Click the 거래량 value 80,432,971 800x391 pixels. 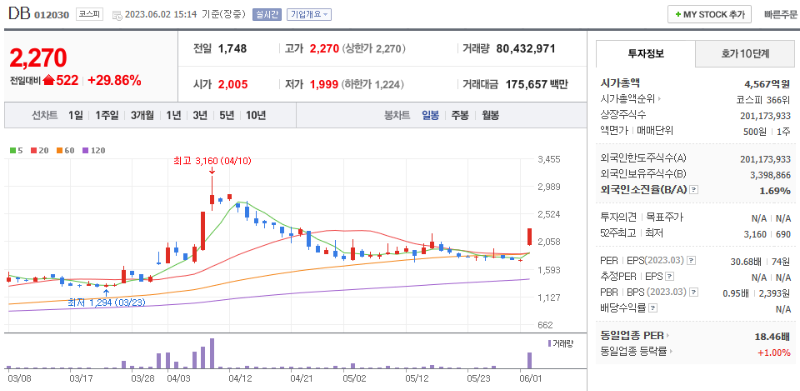[526, 49]
